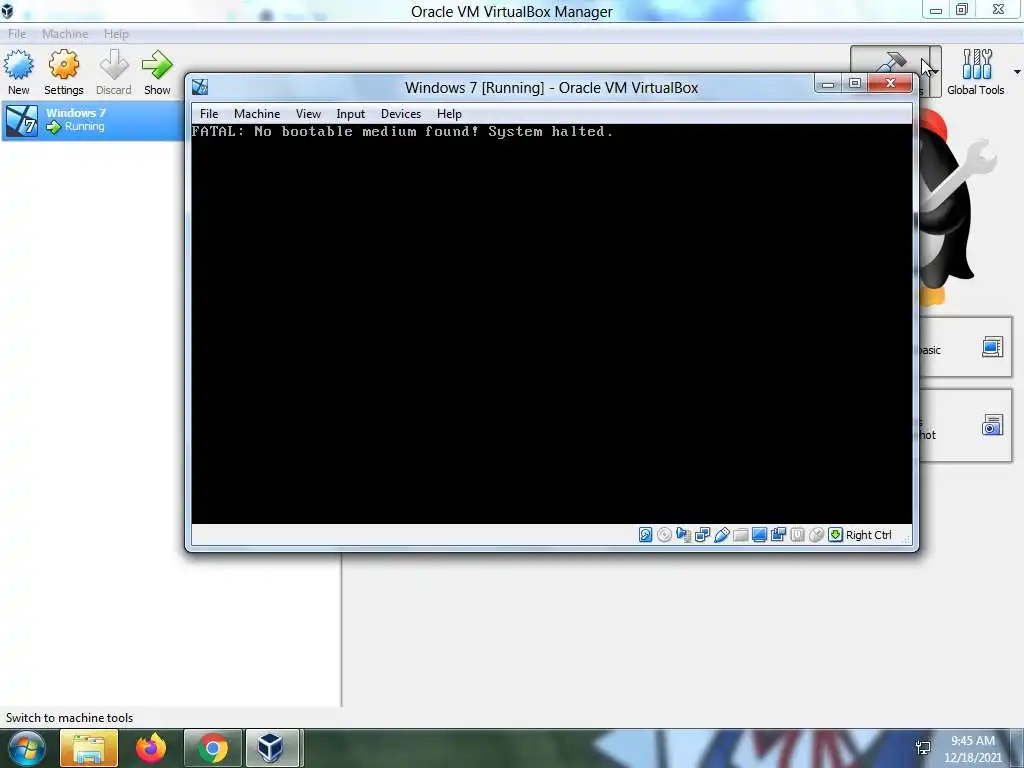Click the Global Tools icon
Viewport: 1024px width, 768px height.
click(977, 64)
